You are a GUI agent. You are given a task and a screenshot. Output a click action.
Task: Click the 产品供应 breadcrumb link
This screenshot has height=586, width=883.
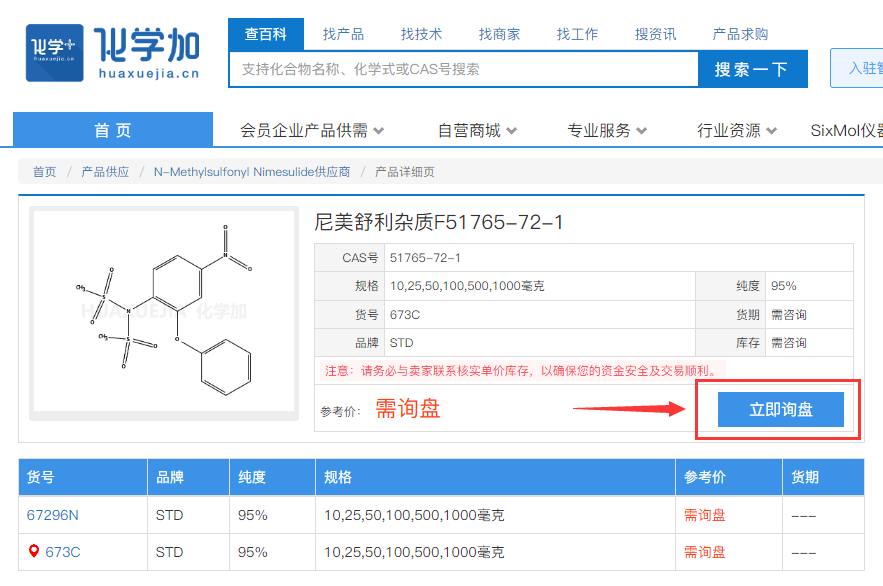point(105,172)
